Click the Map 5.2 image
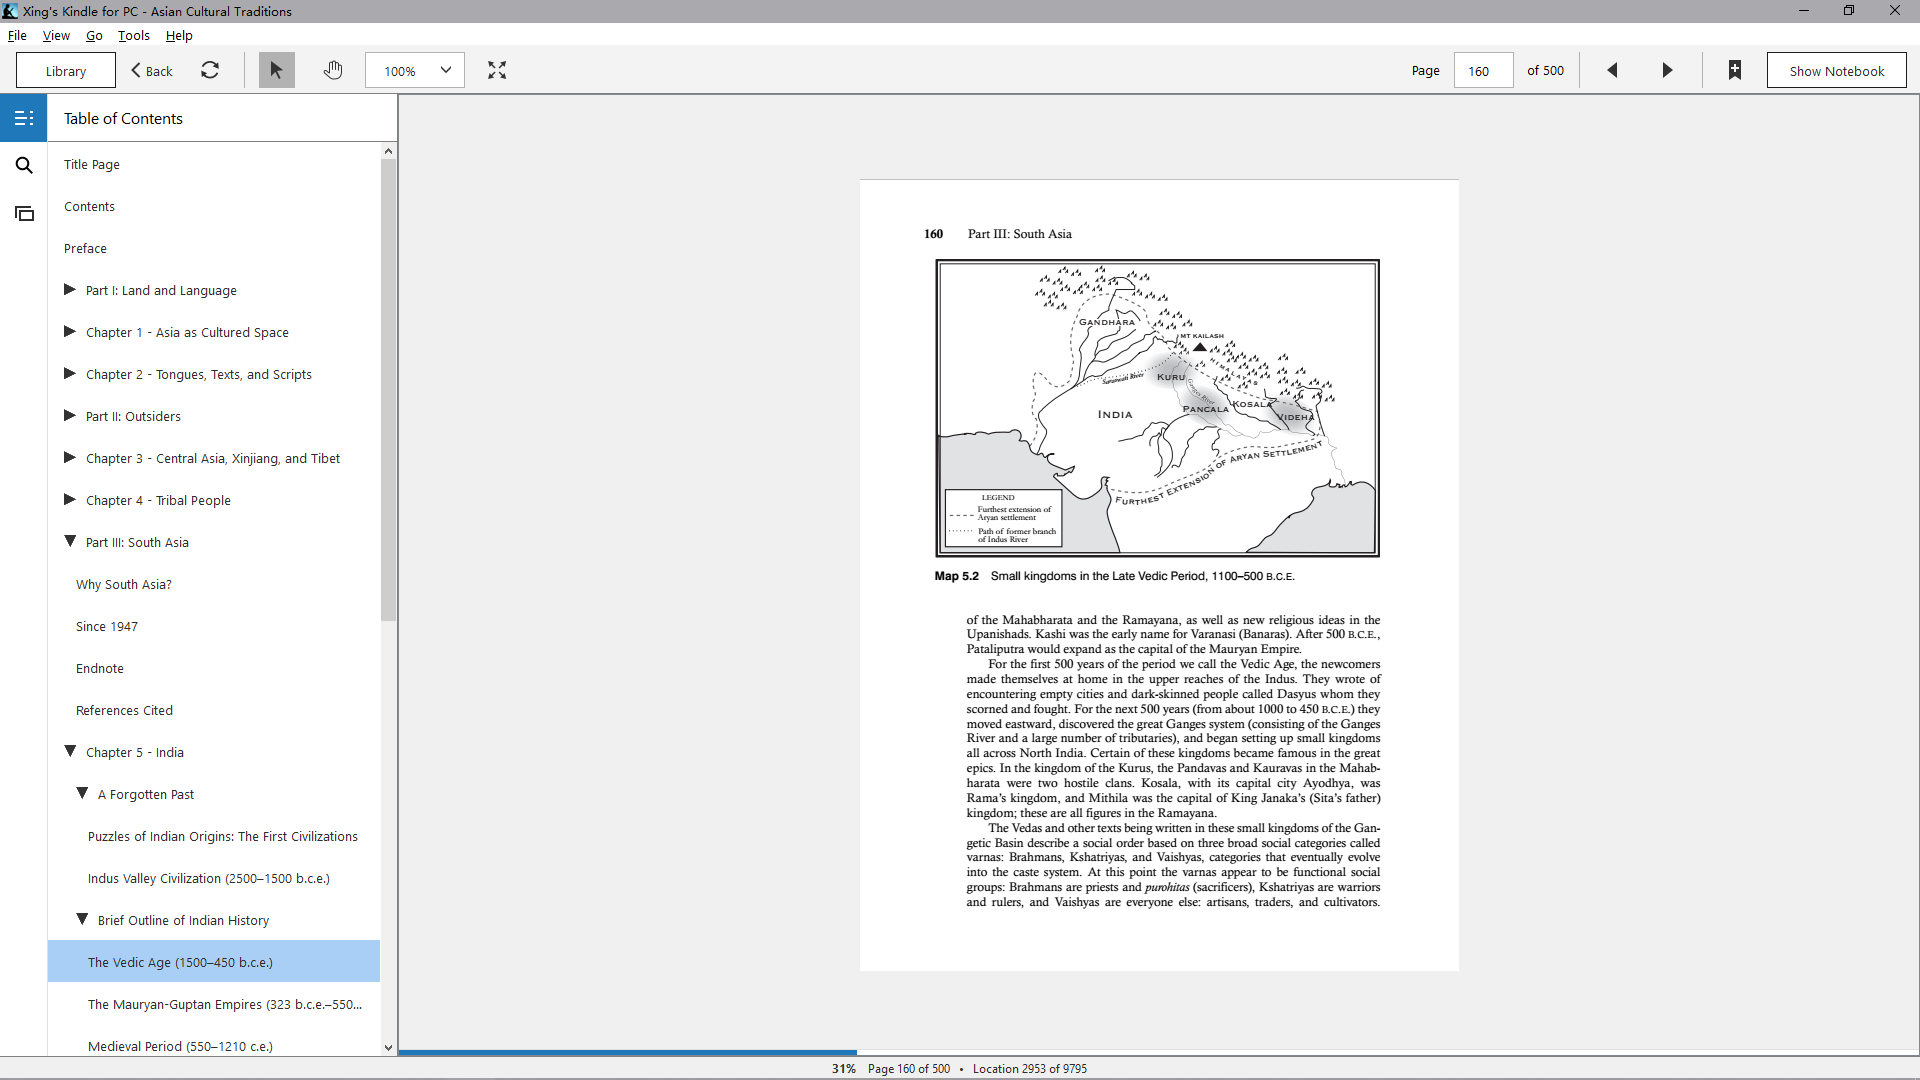This screenshot has width=1920, height=1080. tap(1157, 408)
